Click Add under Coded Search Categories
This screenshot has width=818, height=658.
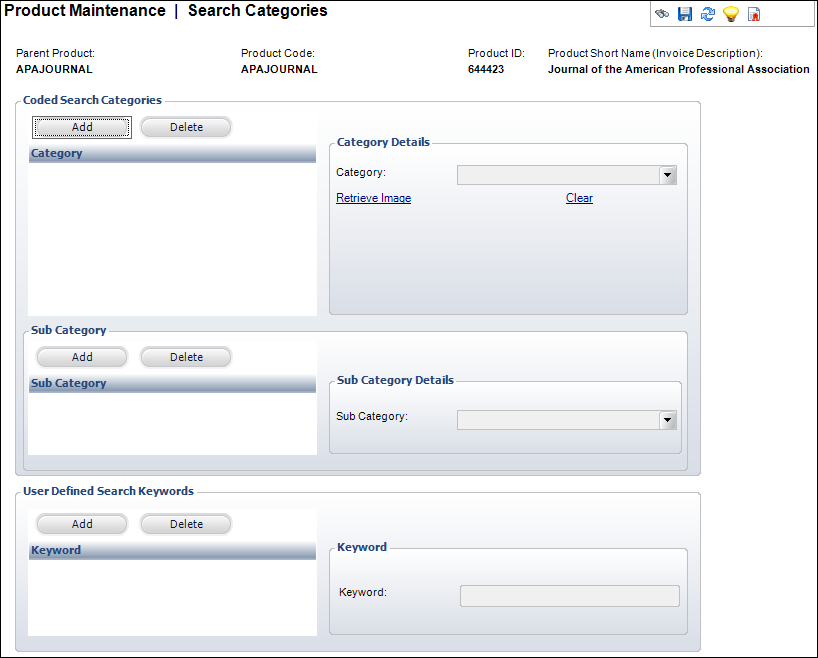82,127
